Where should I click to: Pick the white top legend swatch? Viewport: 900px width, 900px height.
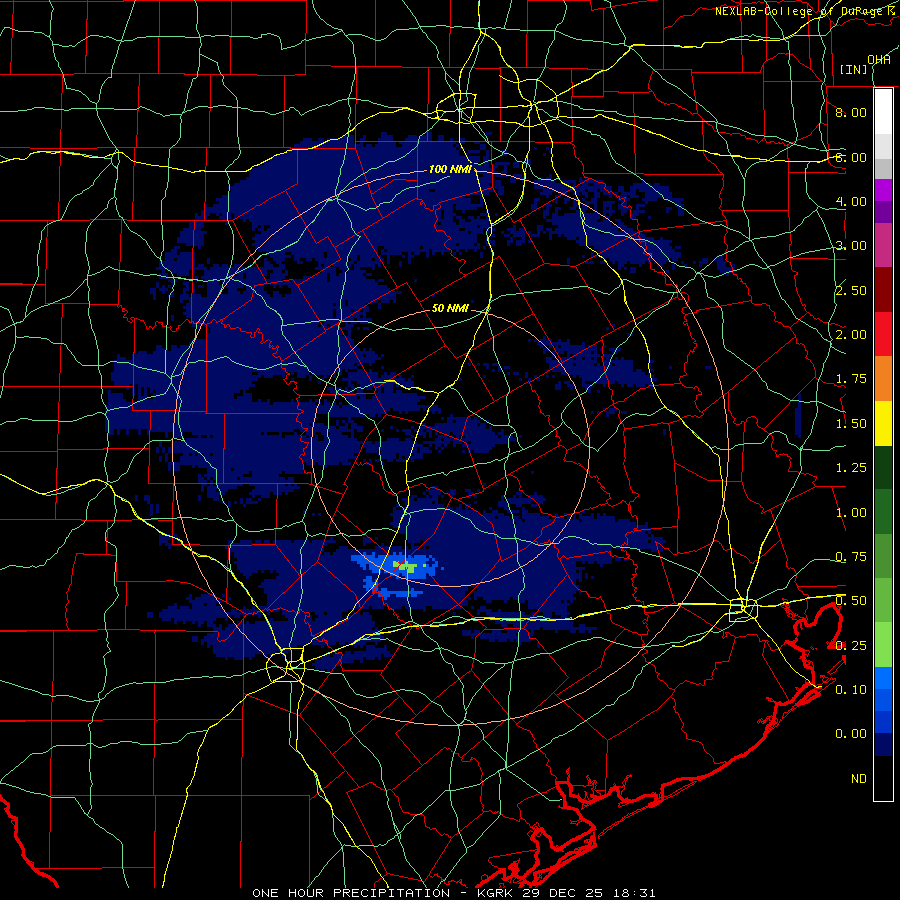pyautogui.click(x=883, y=112)
